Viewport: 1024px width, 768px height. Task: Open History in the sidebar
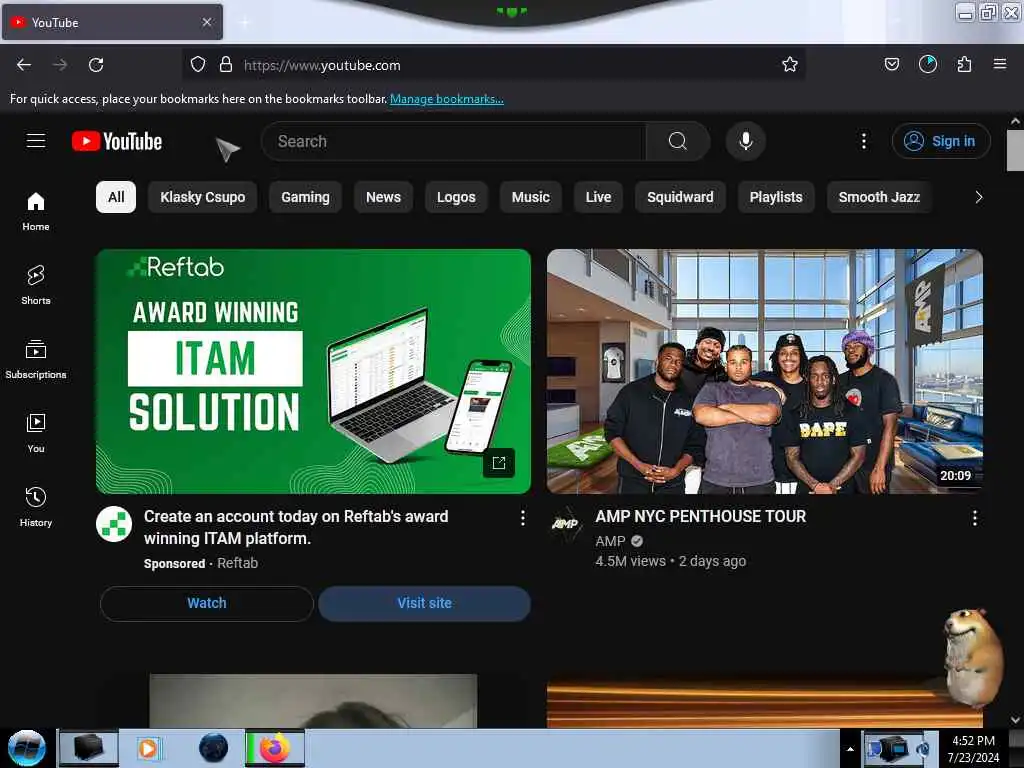click(36, 507)
